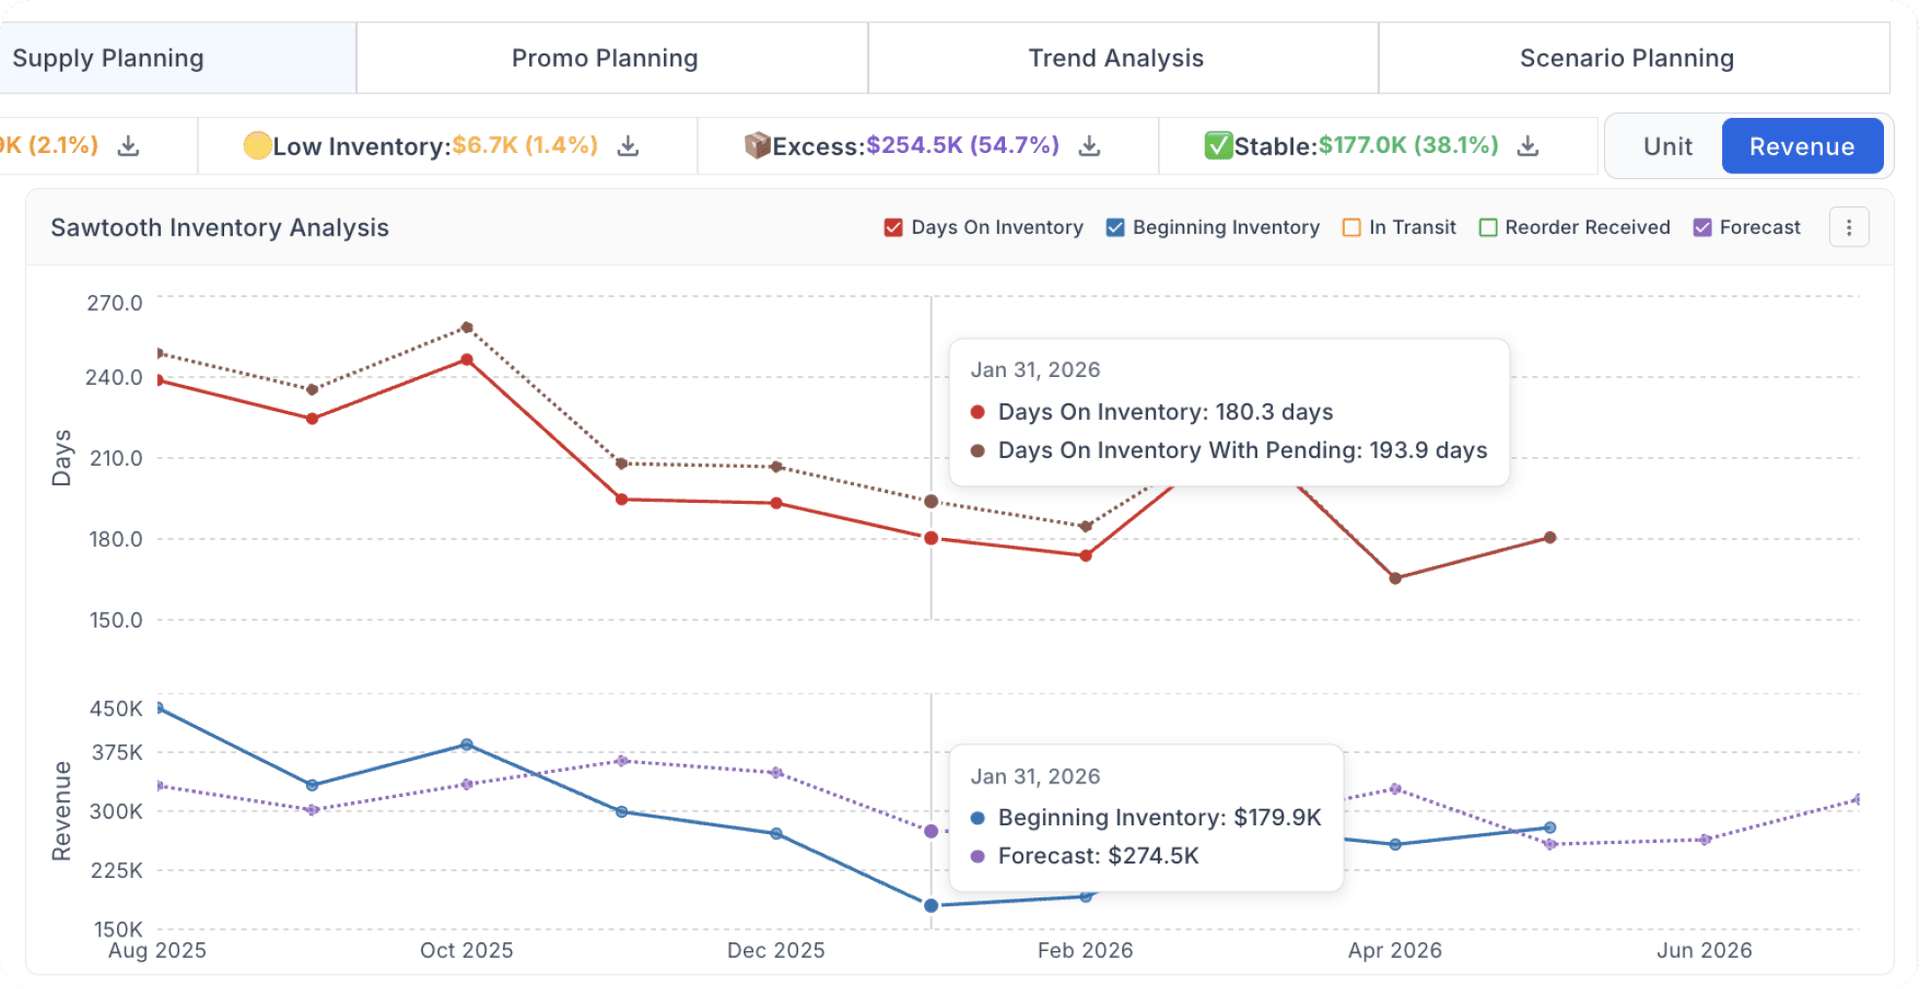Enable the Reorder Received checkbox
This screenshot has height=989, width=1920.
click(x=1488, y=227)
